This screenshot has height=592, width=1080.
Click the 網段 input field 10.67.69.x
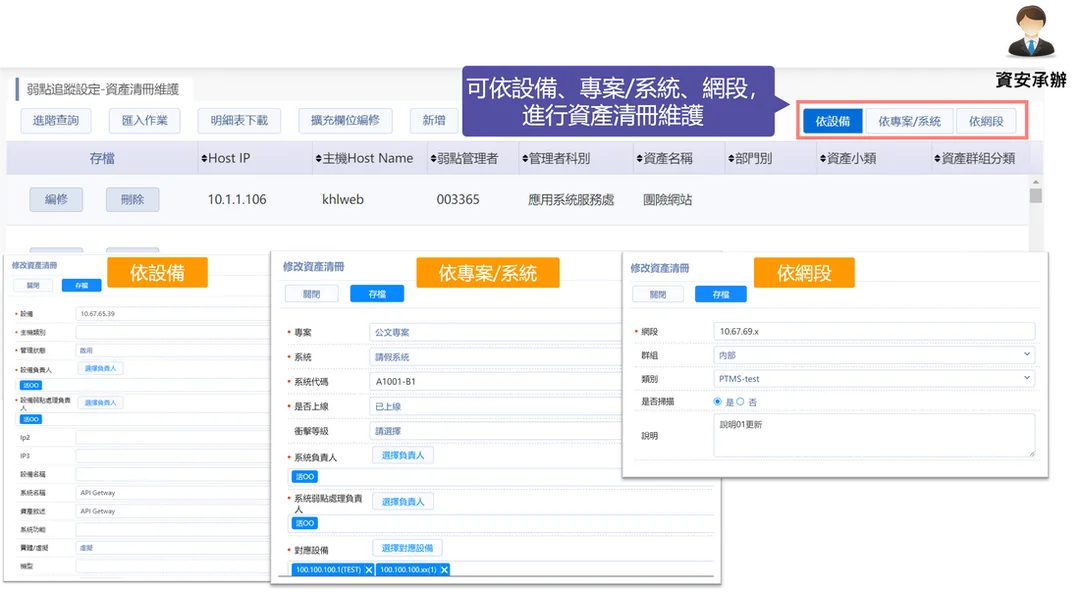[x=874, y=331]
